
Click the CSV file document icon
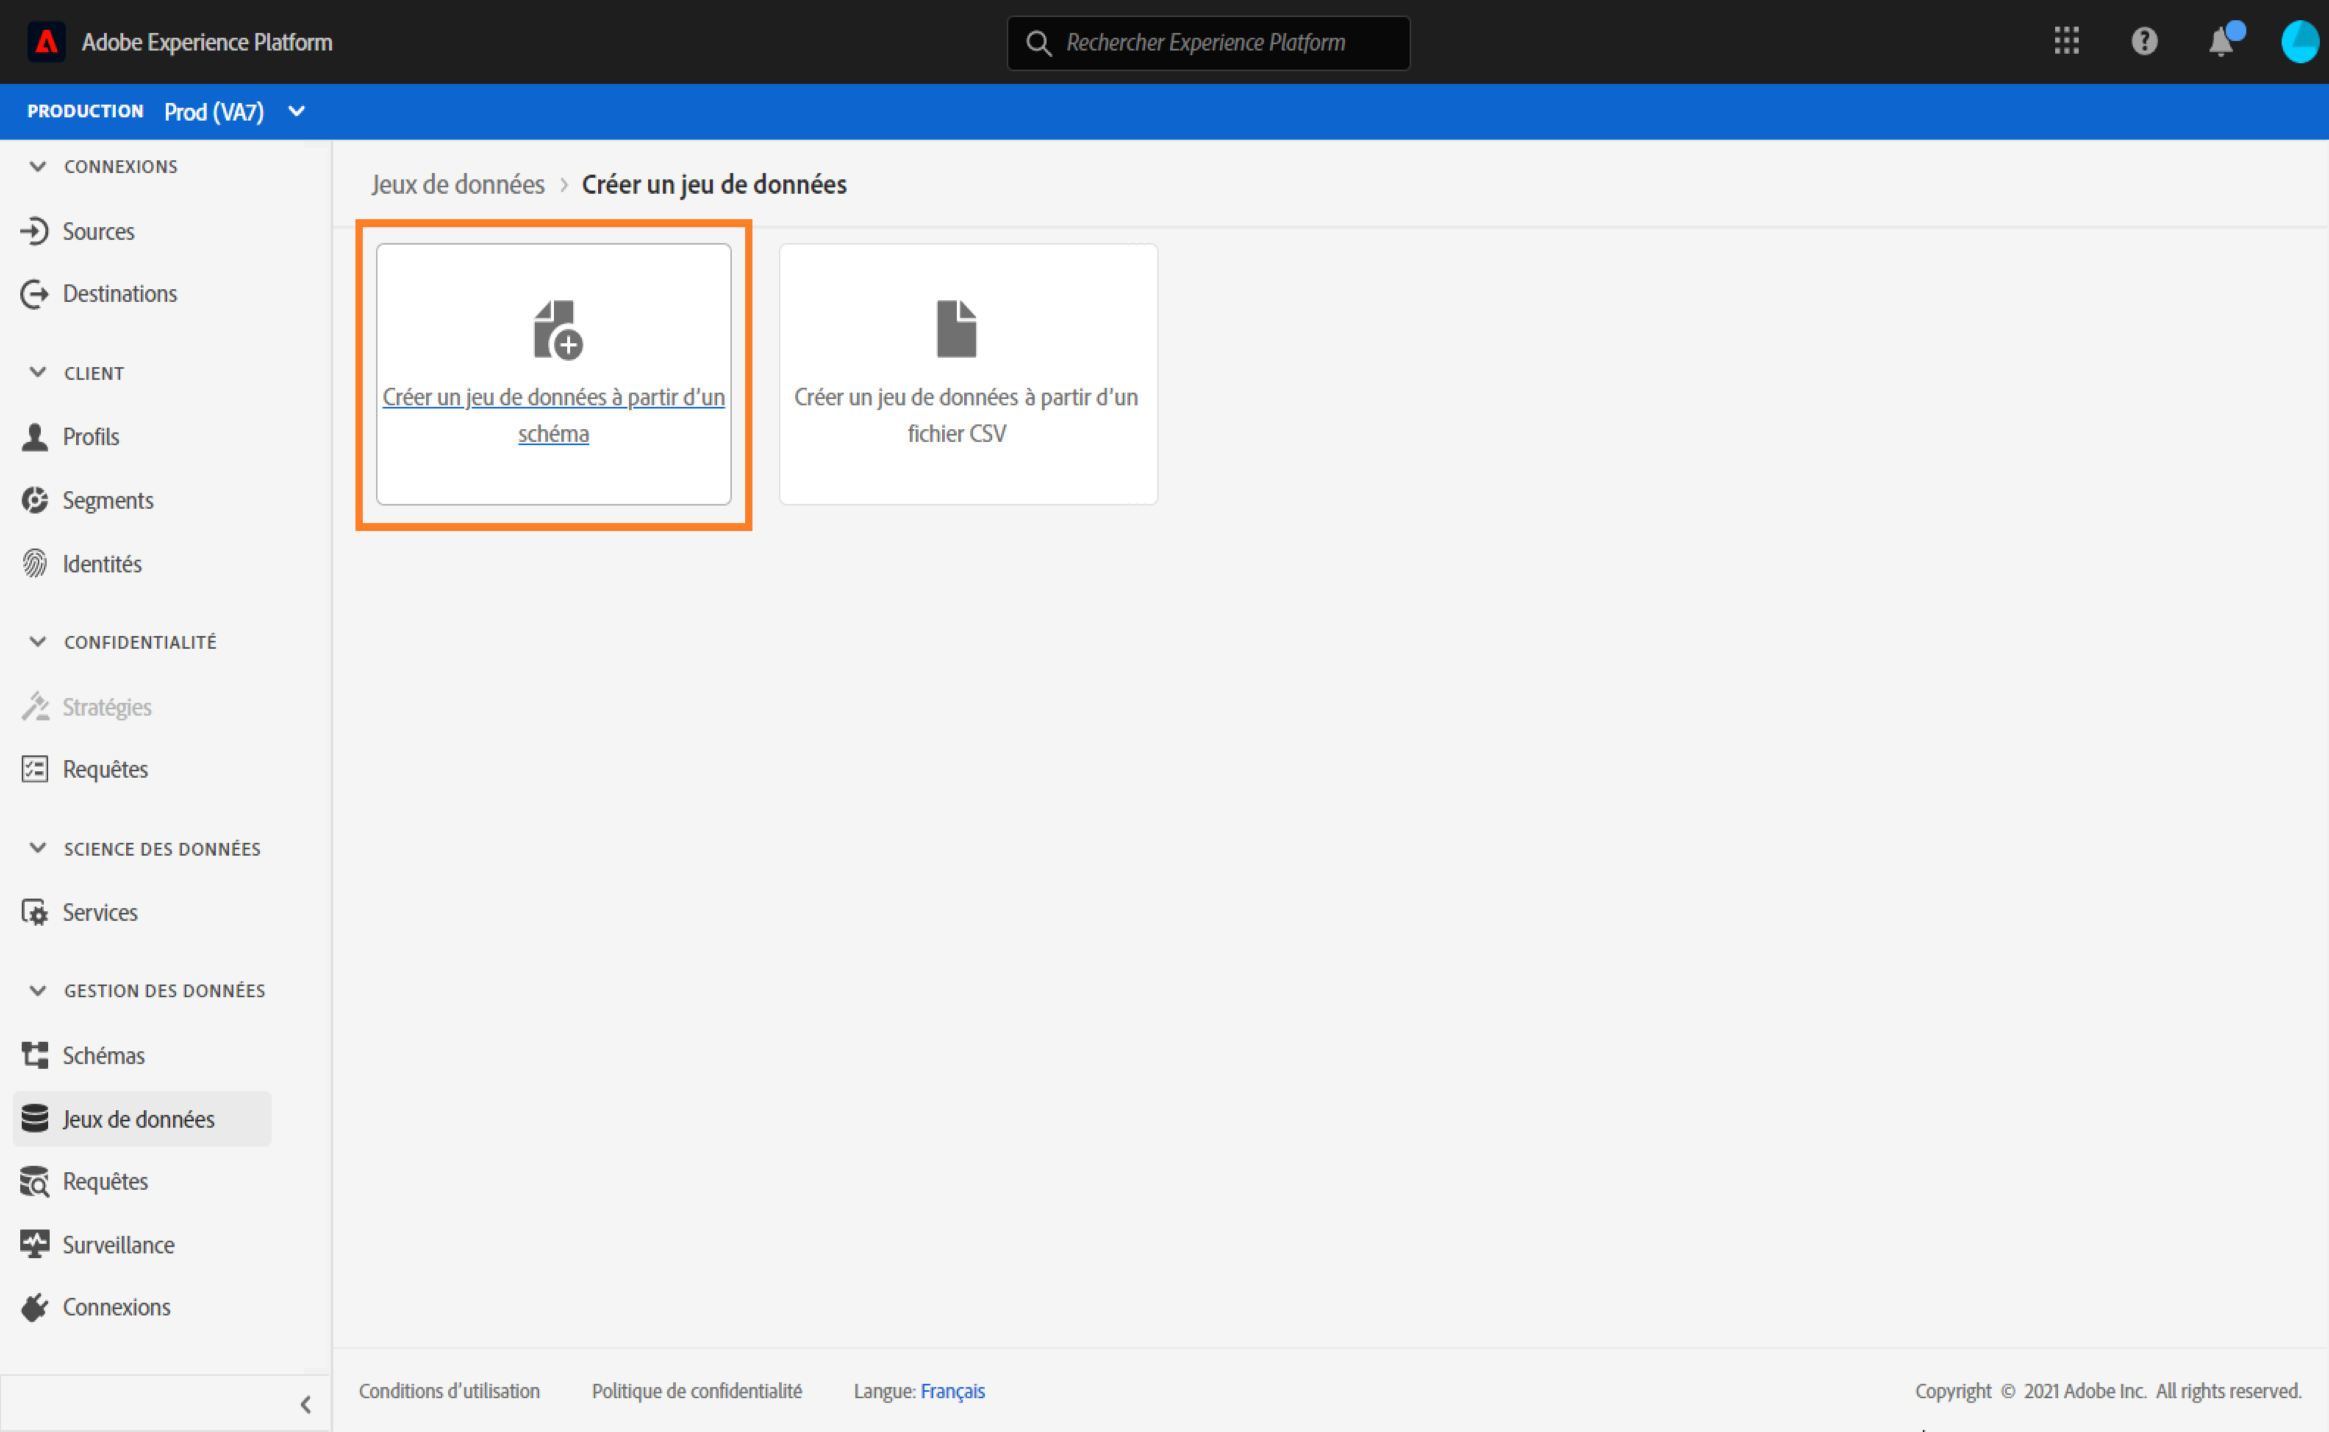(956, 328)
